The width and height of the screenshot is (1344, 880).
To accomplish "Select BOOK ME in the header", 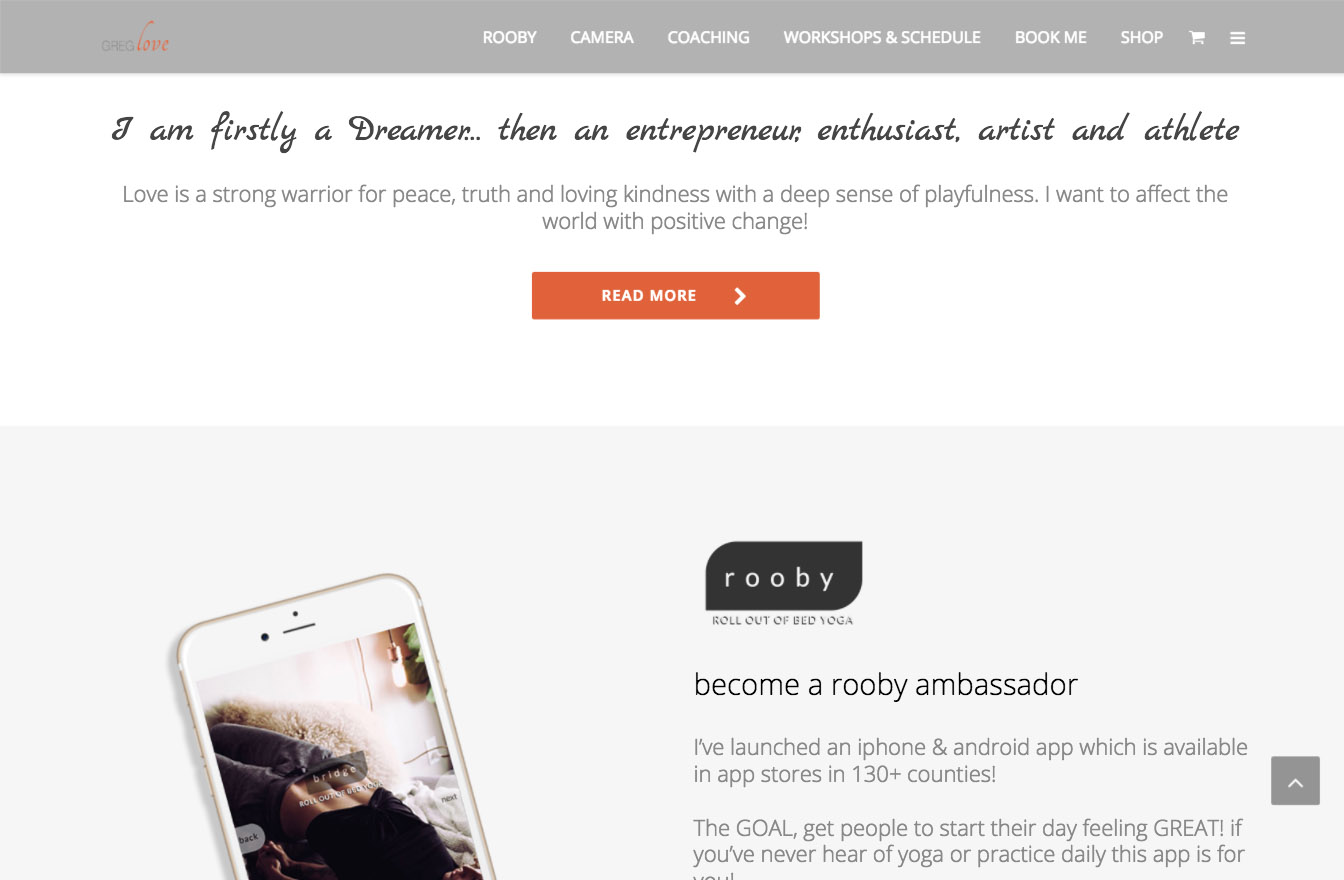I will click(x=1050, y=38).
